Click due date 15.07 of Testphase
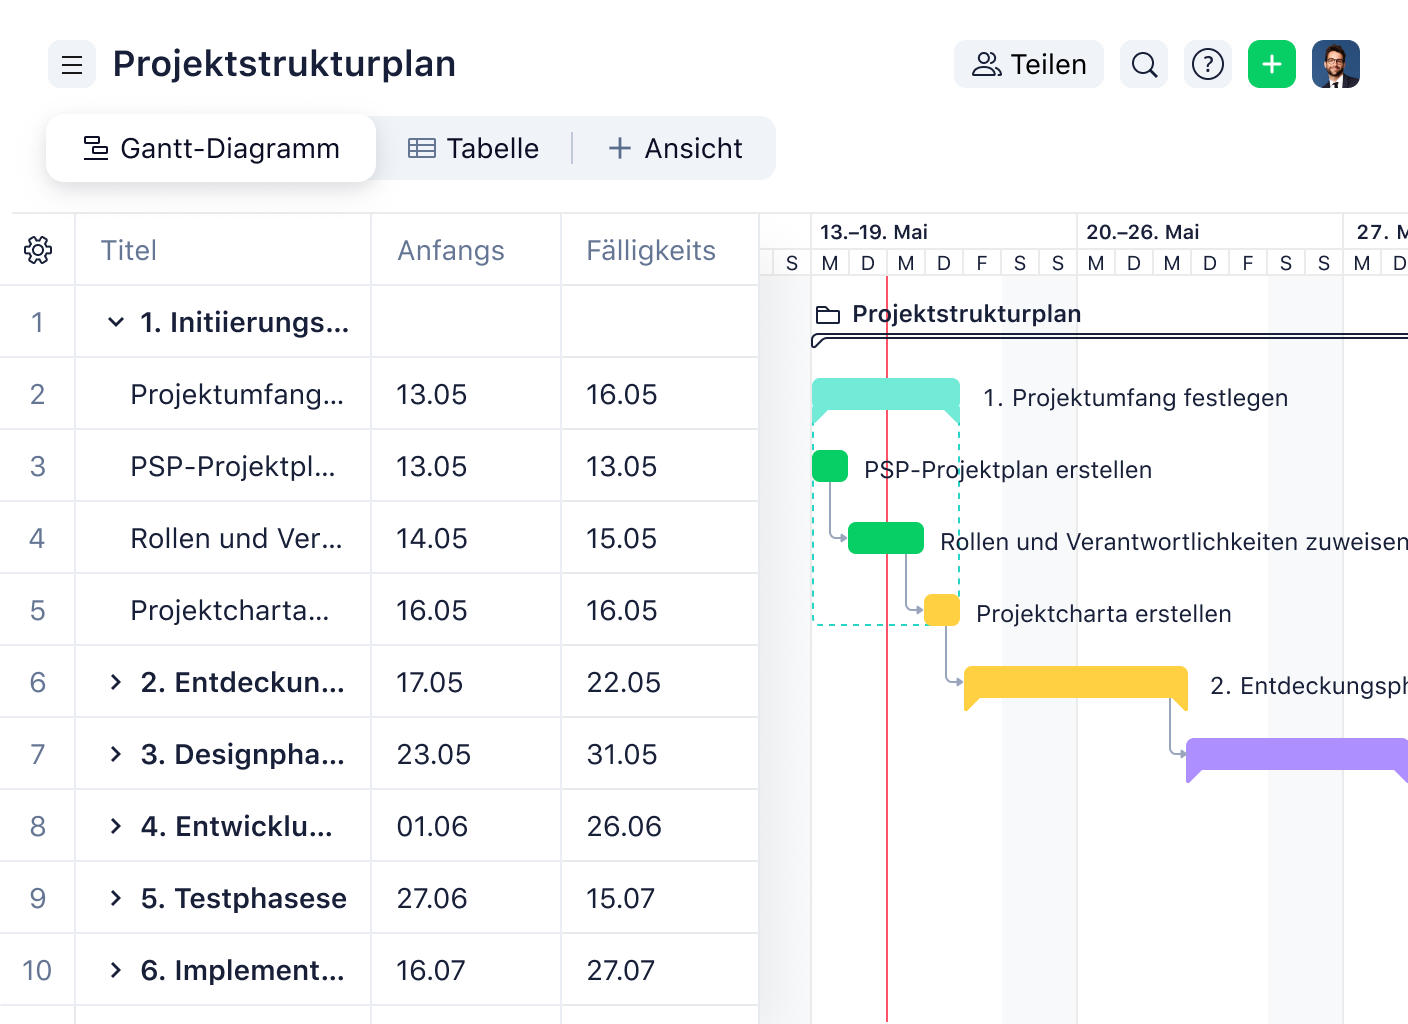 click(621, 898)
